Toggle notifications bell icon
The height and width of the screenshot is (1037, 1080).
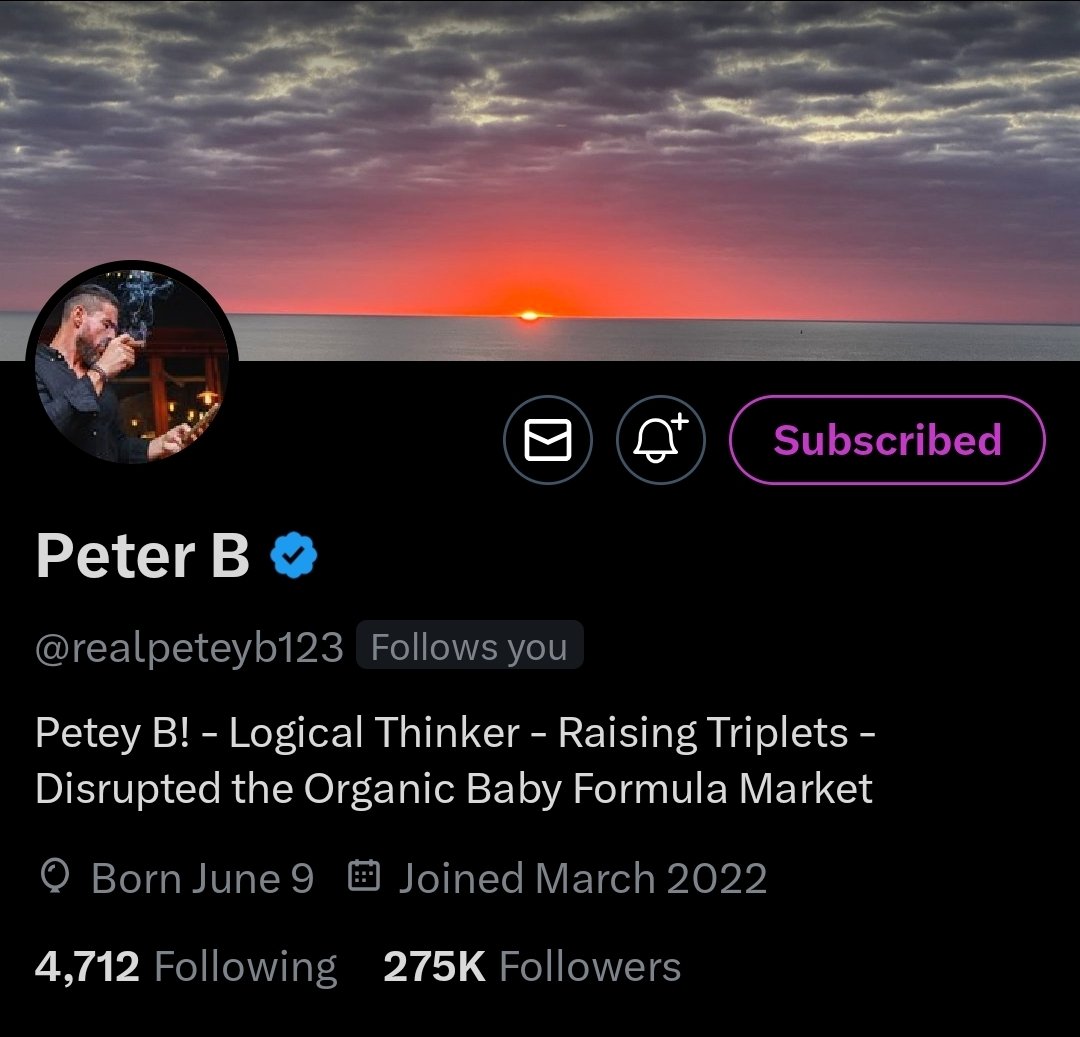click(x=661, y=441)
